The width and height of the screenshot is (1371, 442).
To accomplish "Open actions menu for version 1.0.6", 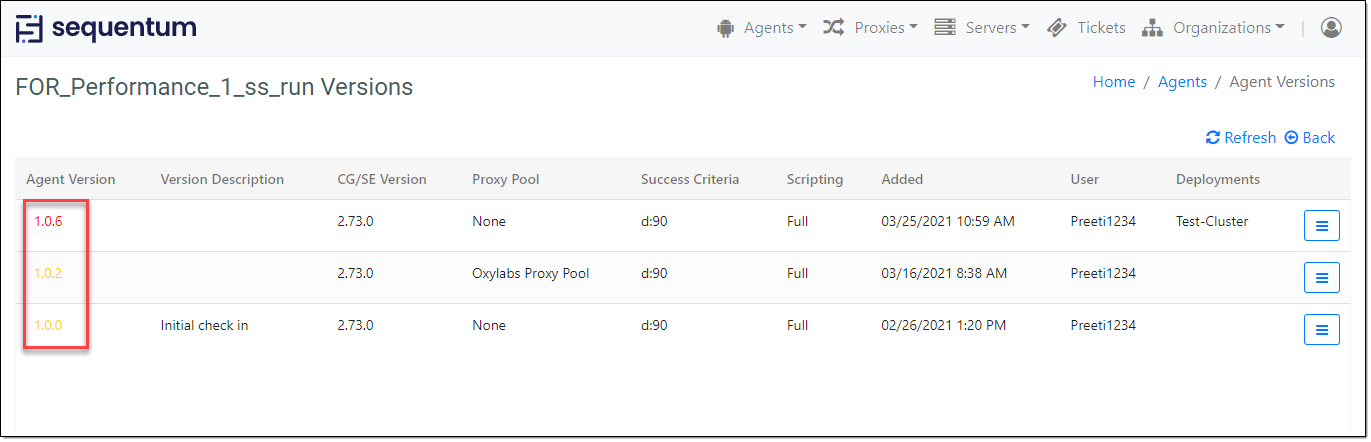I will [1321, 226].
